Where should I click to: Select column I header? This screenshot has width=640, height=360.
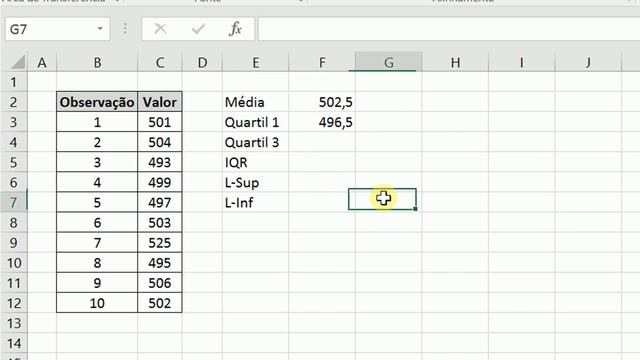(522, 63)
